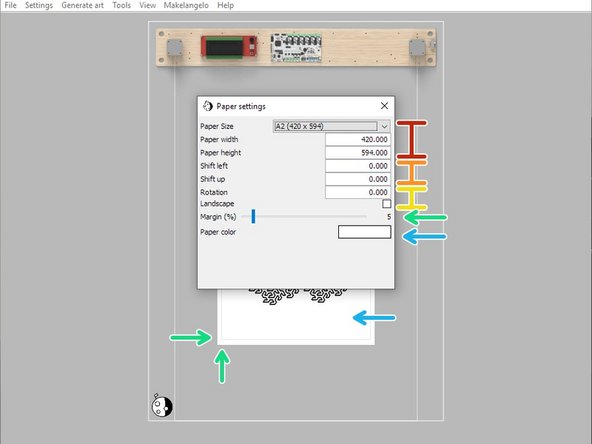Image resolution: width=592 pixels, height=444 pixels.
Task: Open the File menu
Action: [10, 5]
